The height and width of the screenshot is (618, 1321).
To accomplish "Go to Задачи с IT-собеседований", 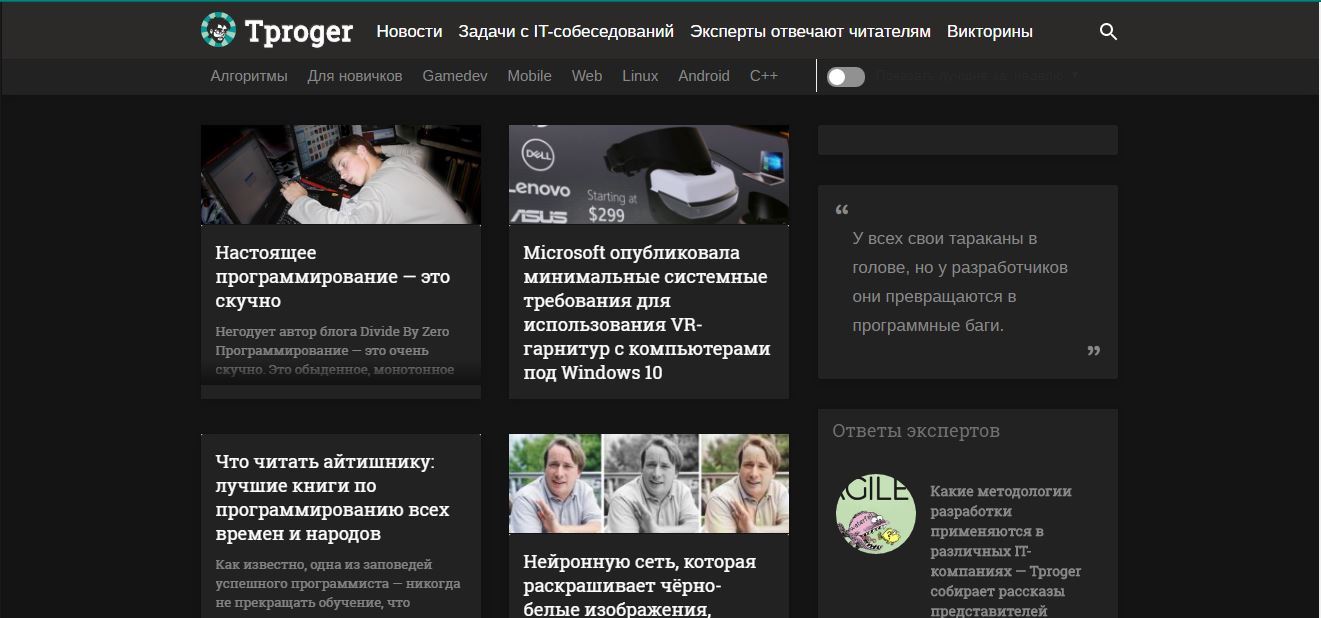I will [x=566, y=32].
